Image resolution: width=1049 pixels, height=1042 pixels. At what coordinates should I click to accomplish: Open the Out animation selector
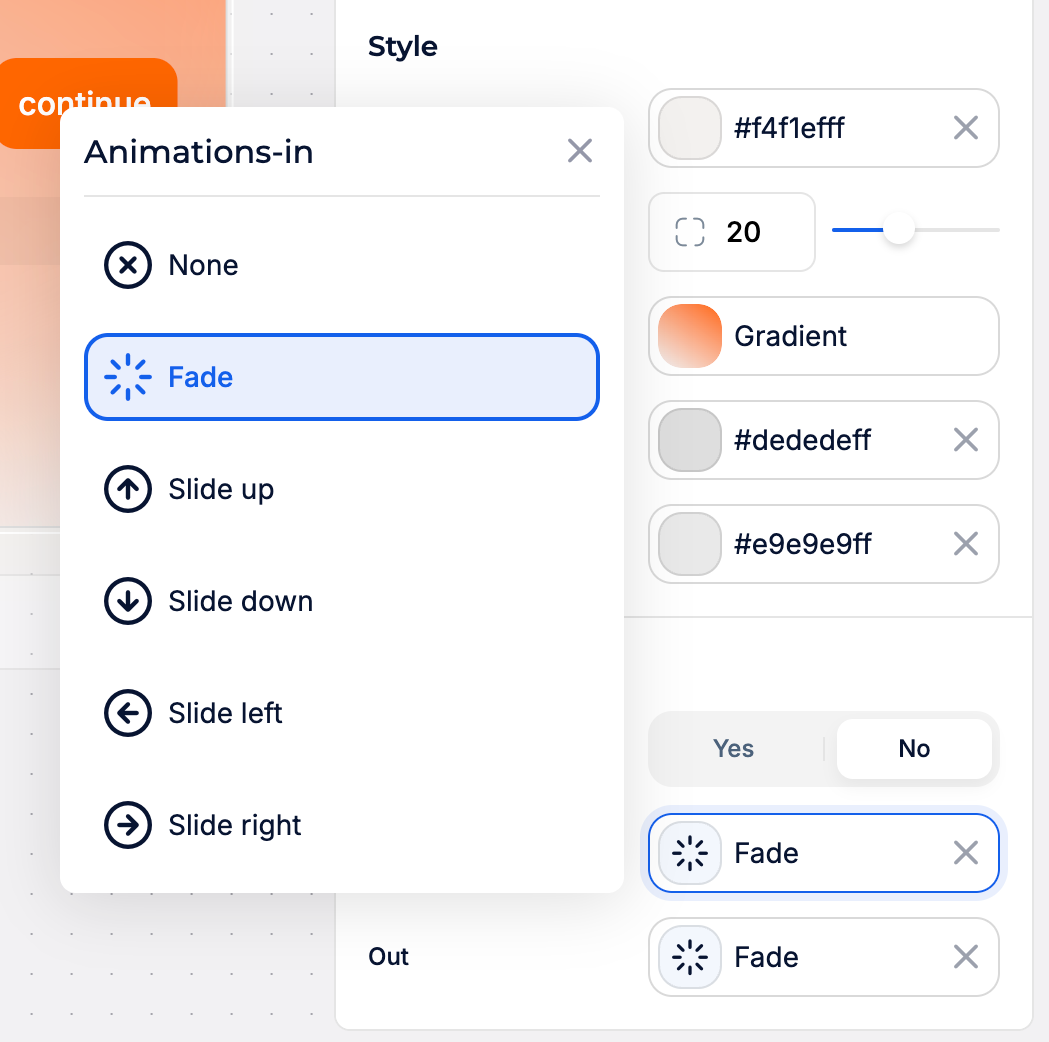pyautogui.click(x=823, y=957)
